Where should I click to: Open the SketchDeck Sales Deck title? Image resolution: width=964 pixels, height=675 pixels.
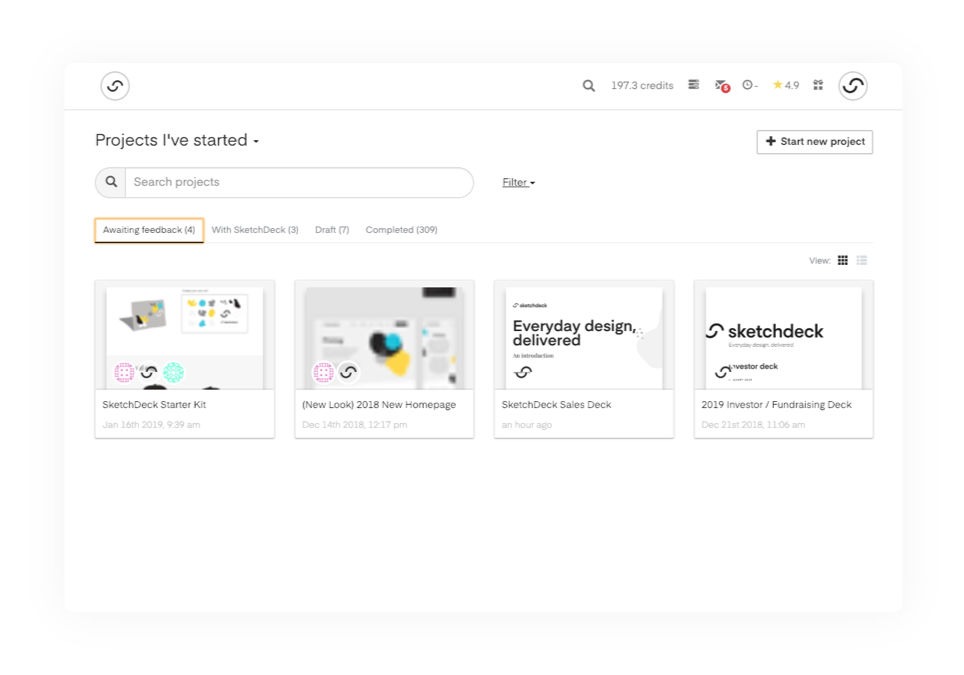pos(556,405)
